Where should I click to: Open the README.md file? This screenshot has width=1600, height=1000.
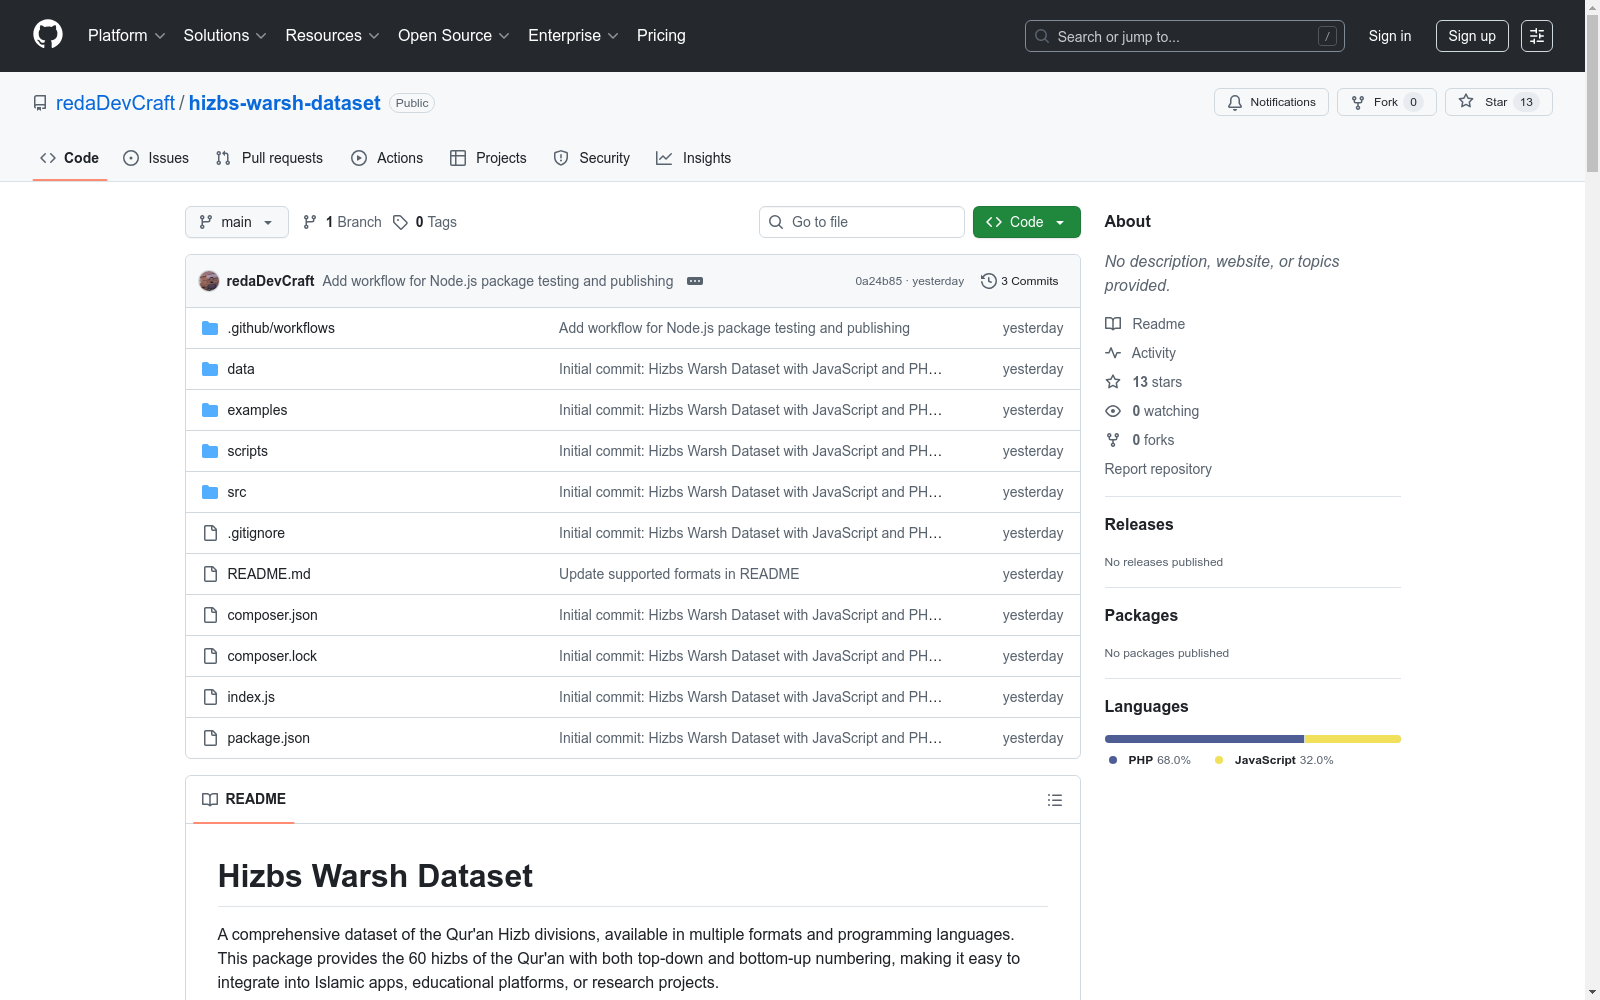click(269, 574)
